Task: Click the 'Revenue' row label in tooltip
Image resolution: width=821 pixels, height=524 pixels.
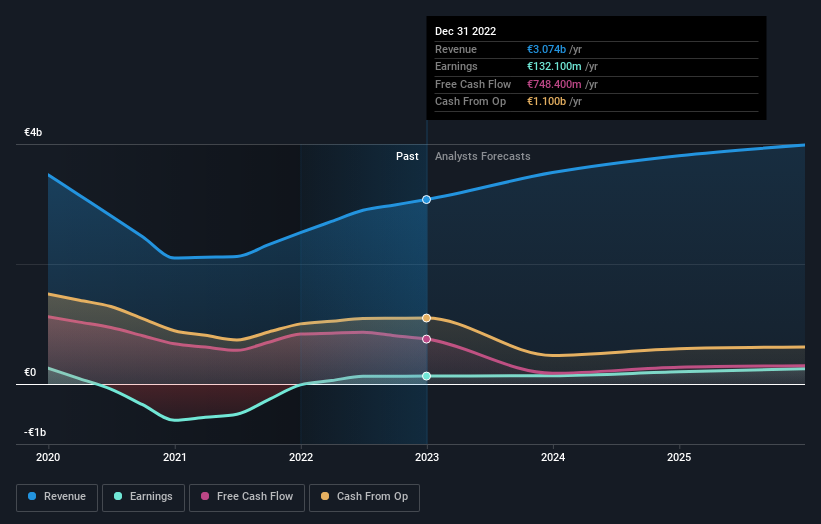Action: point(456,49)
